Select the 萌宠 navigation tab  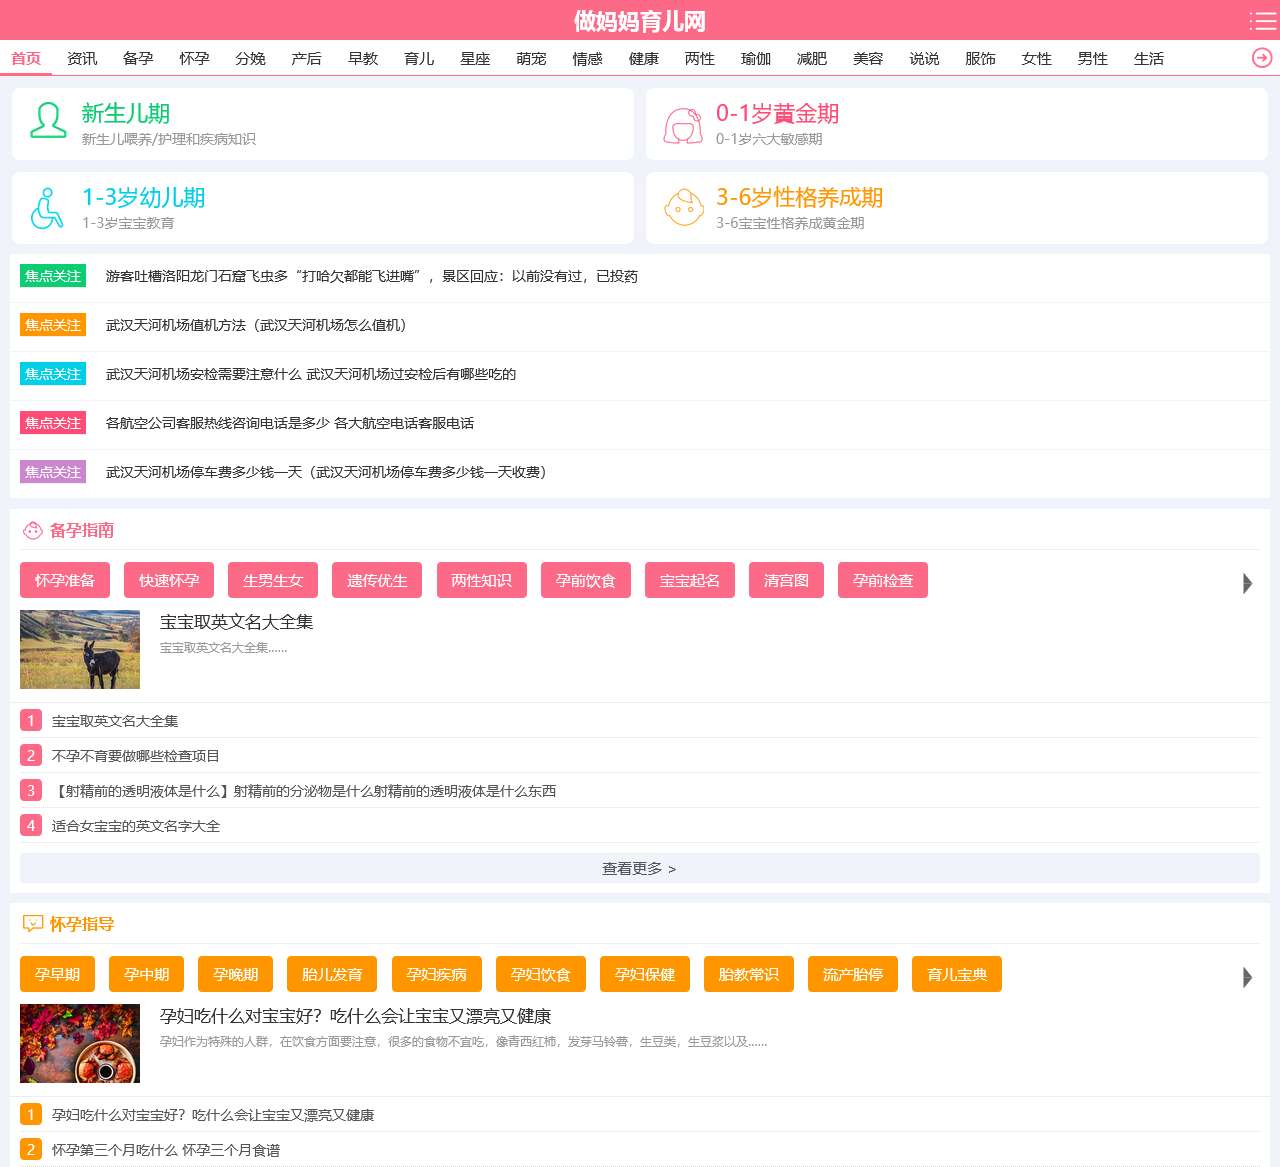coord(531,59)
